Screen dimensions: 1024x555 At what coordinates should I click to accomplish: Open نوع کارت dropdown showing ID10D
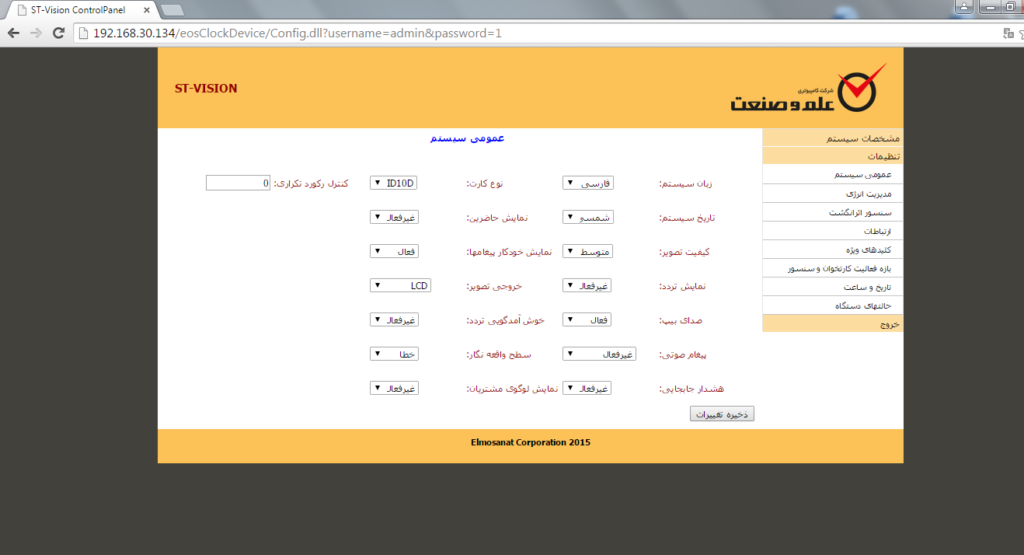click(393, 183)
